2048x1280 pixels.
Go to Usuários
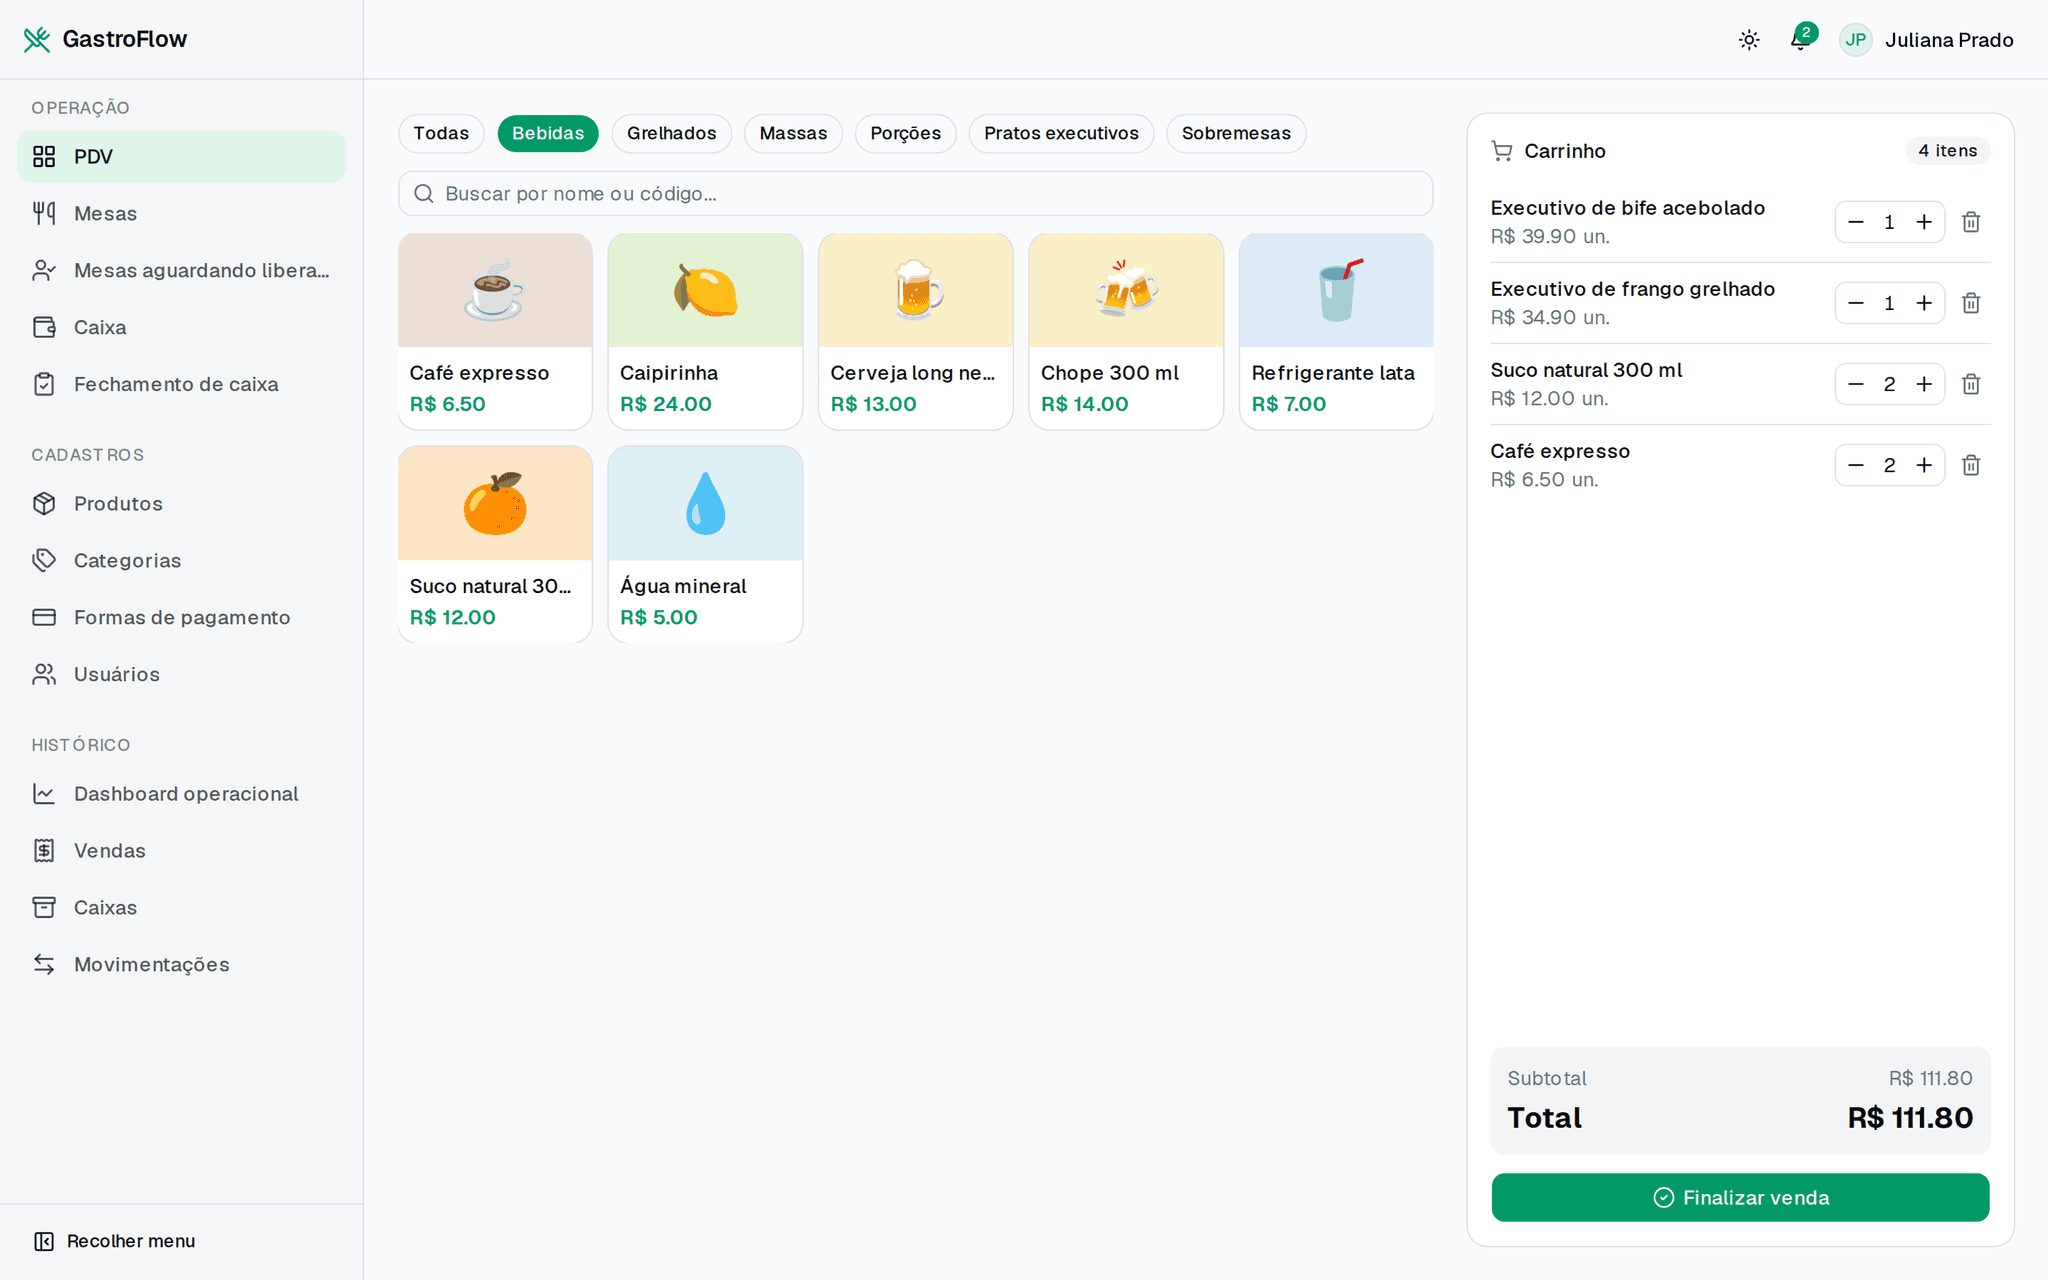pyautogui.click(x=181, y=674)
